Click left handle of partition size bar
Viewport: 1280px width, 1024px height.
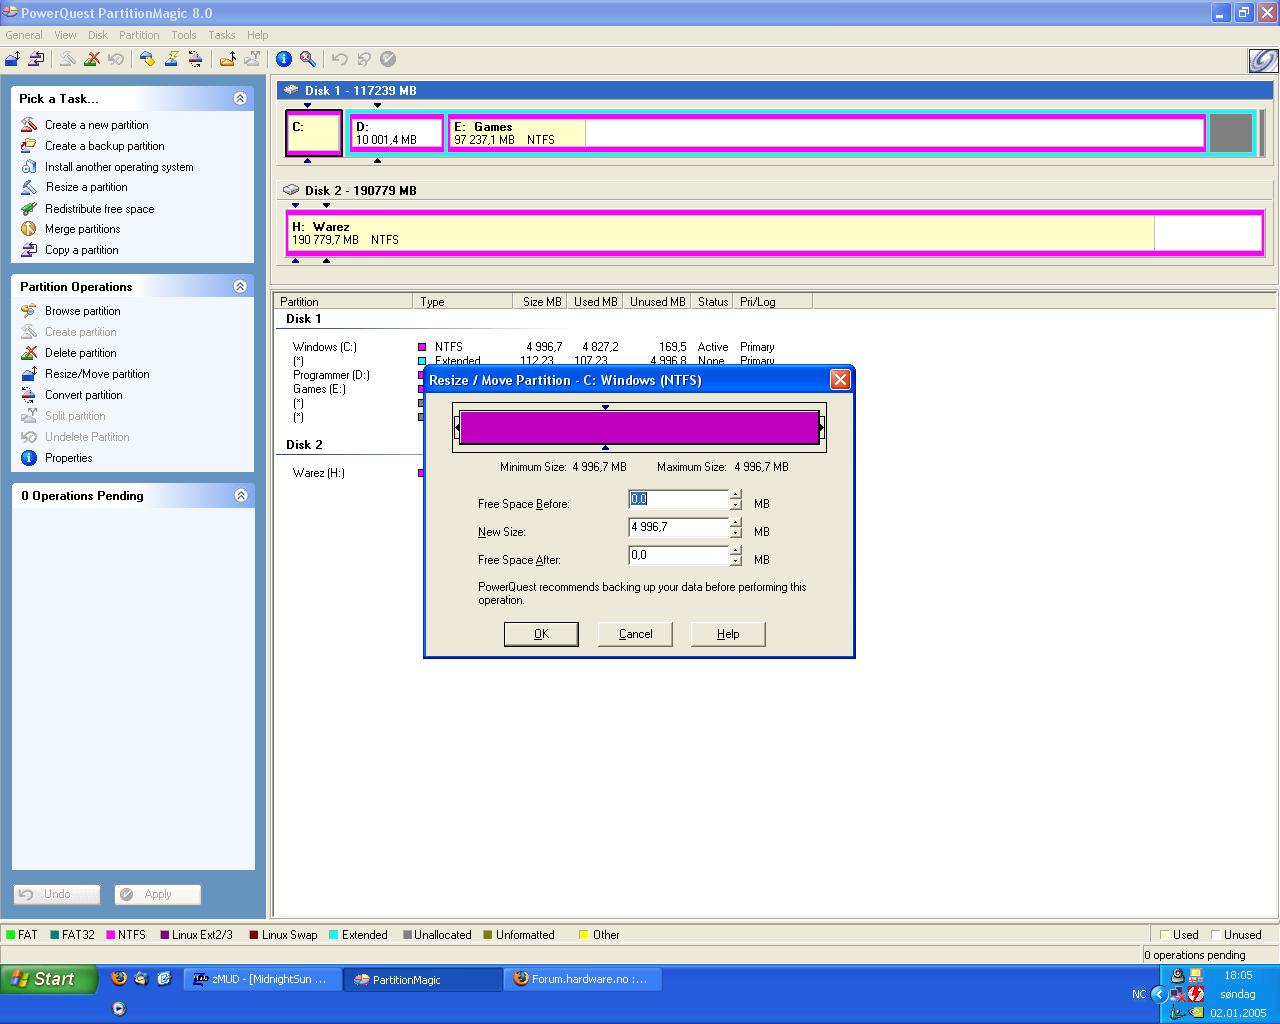point(457,428)
